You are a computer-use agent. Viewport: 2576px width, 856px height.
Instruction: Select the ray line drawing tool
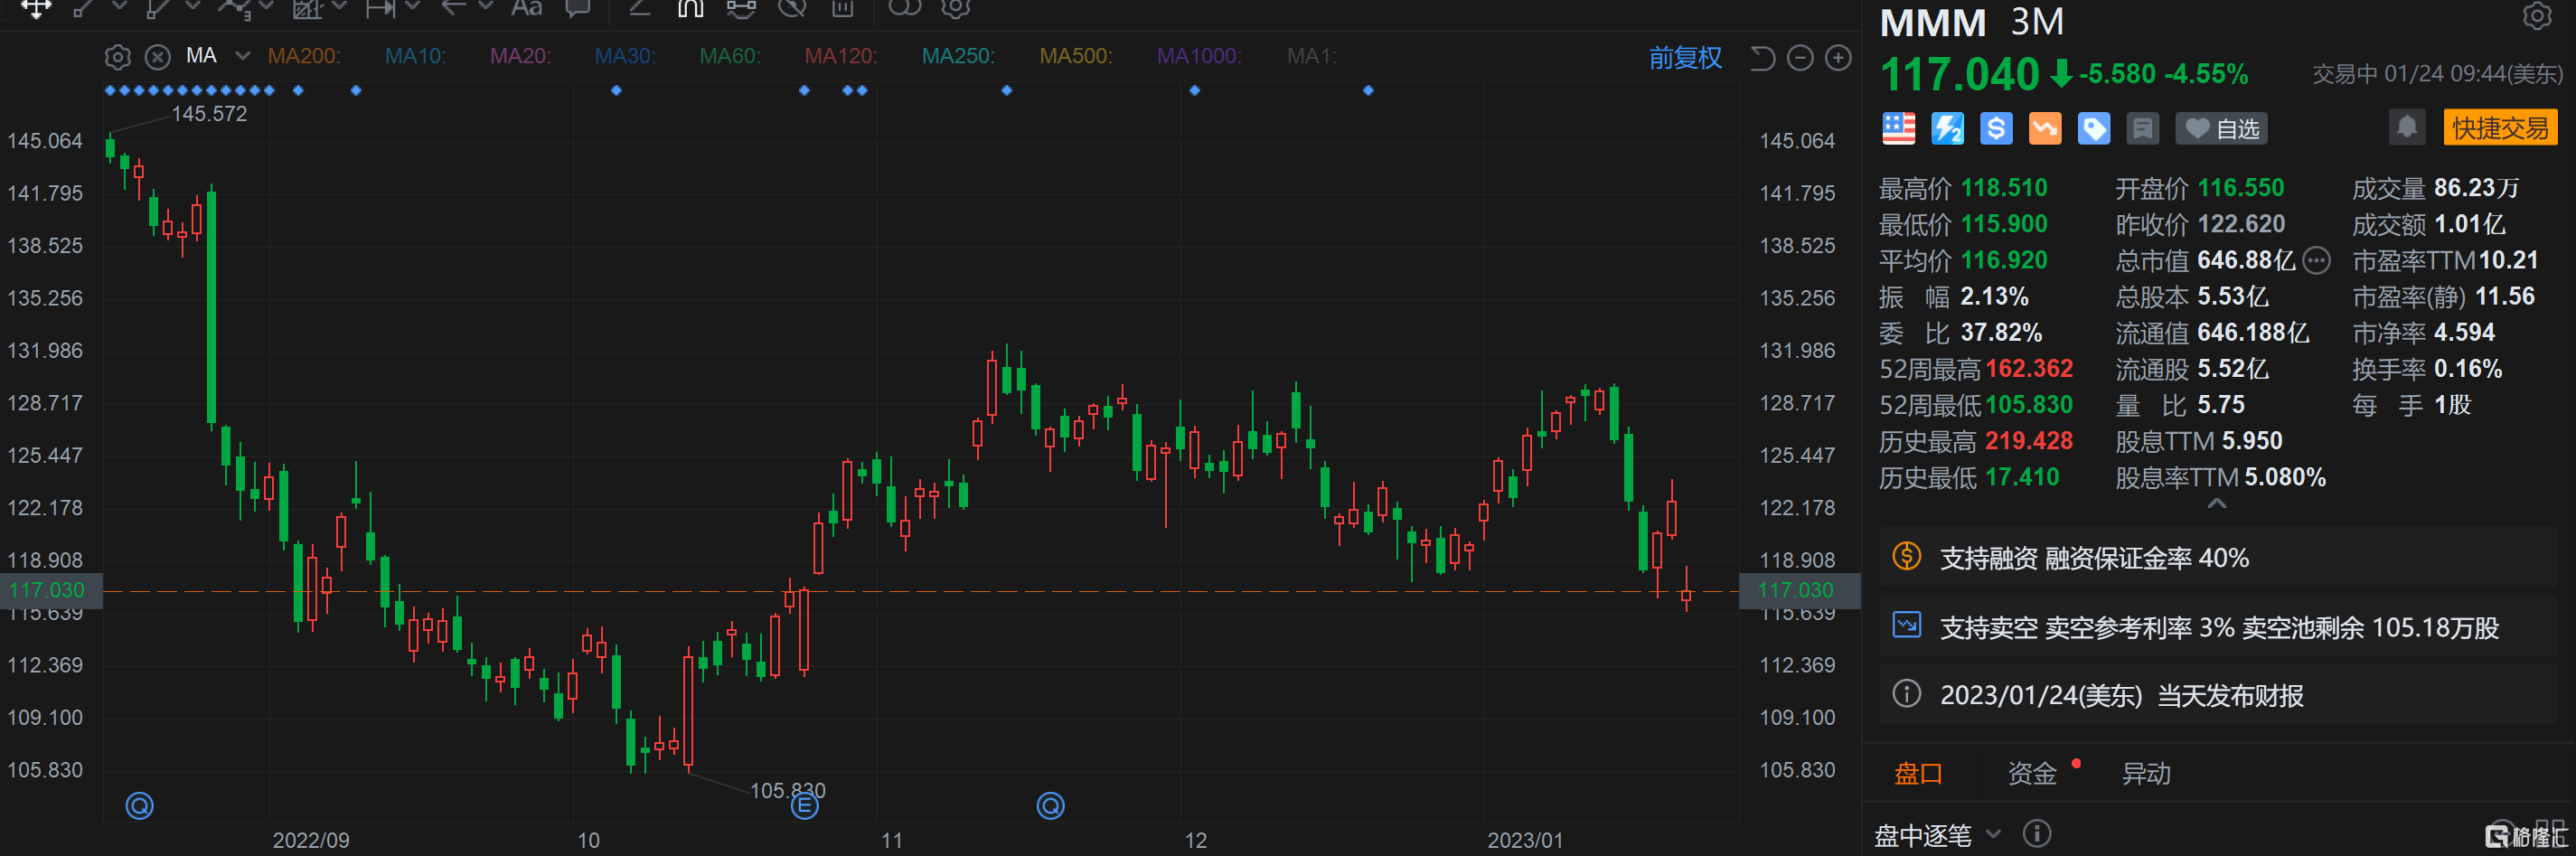coord(158,8)
